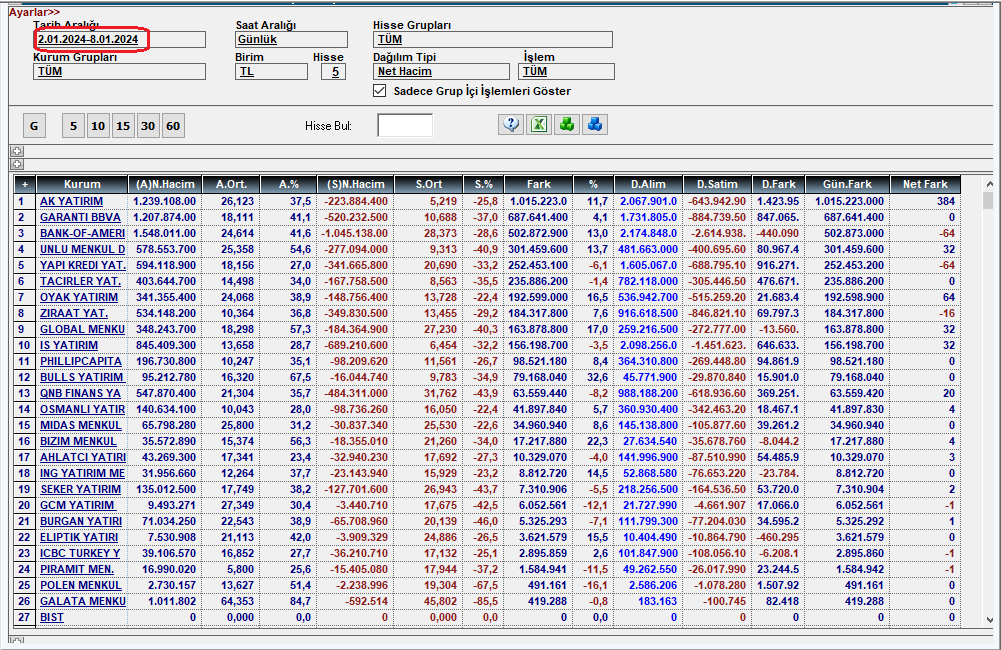Screen dimensions: 1001x650
Task: Open the Kurum Grupları TÜM selector
Action: click(119, 72)
